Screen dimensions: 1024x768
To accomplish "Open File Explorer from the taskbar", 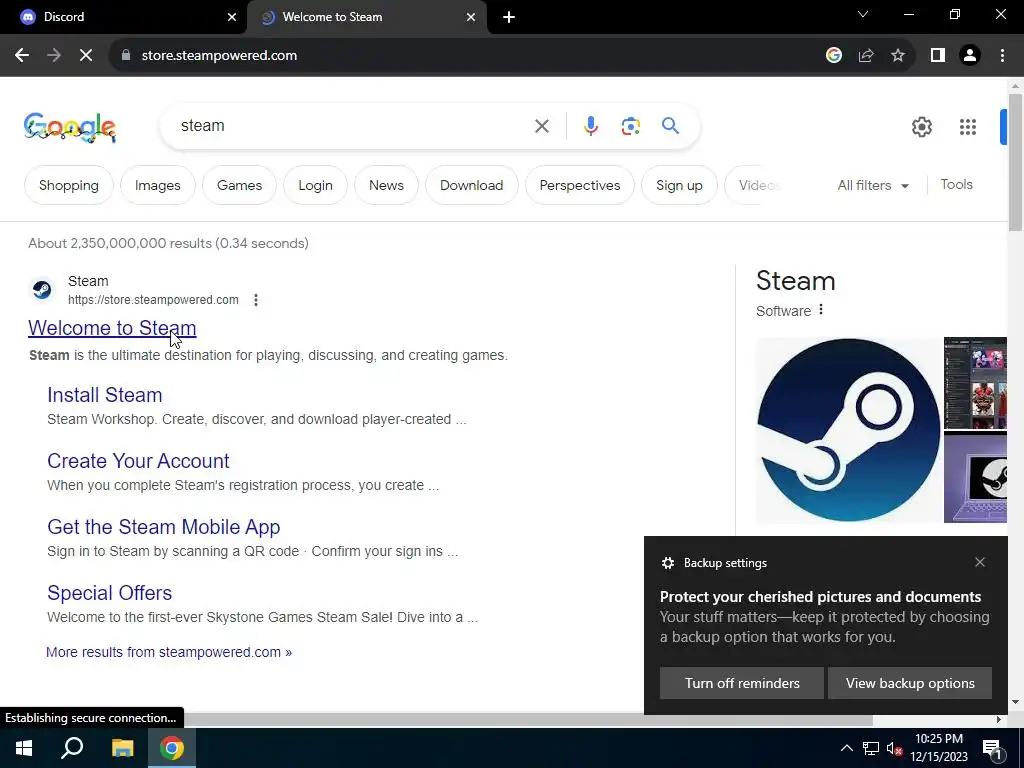I will pyautogui.click(x=122, y=748).
